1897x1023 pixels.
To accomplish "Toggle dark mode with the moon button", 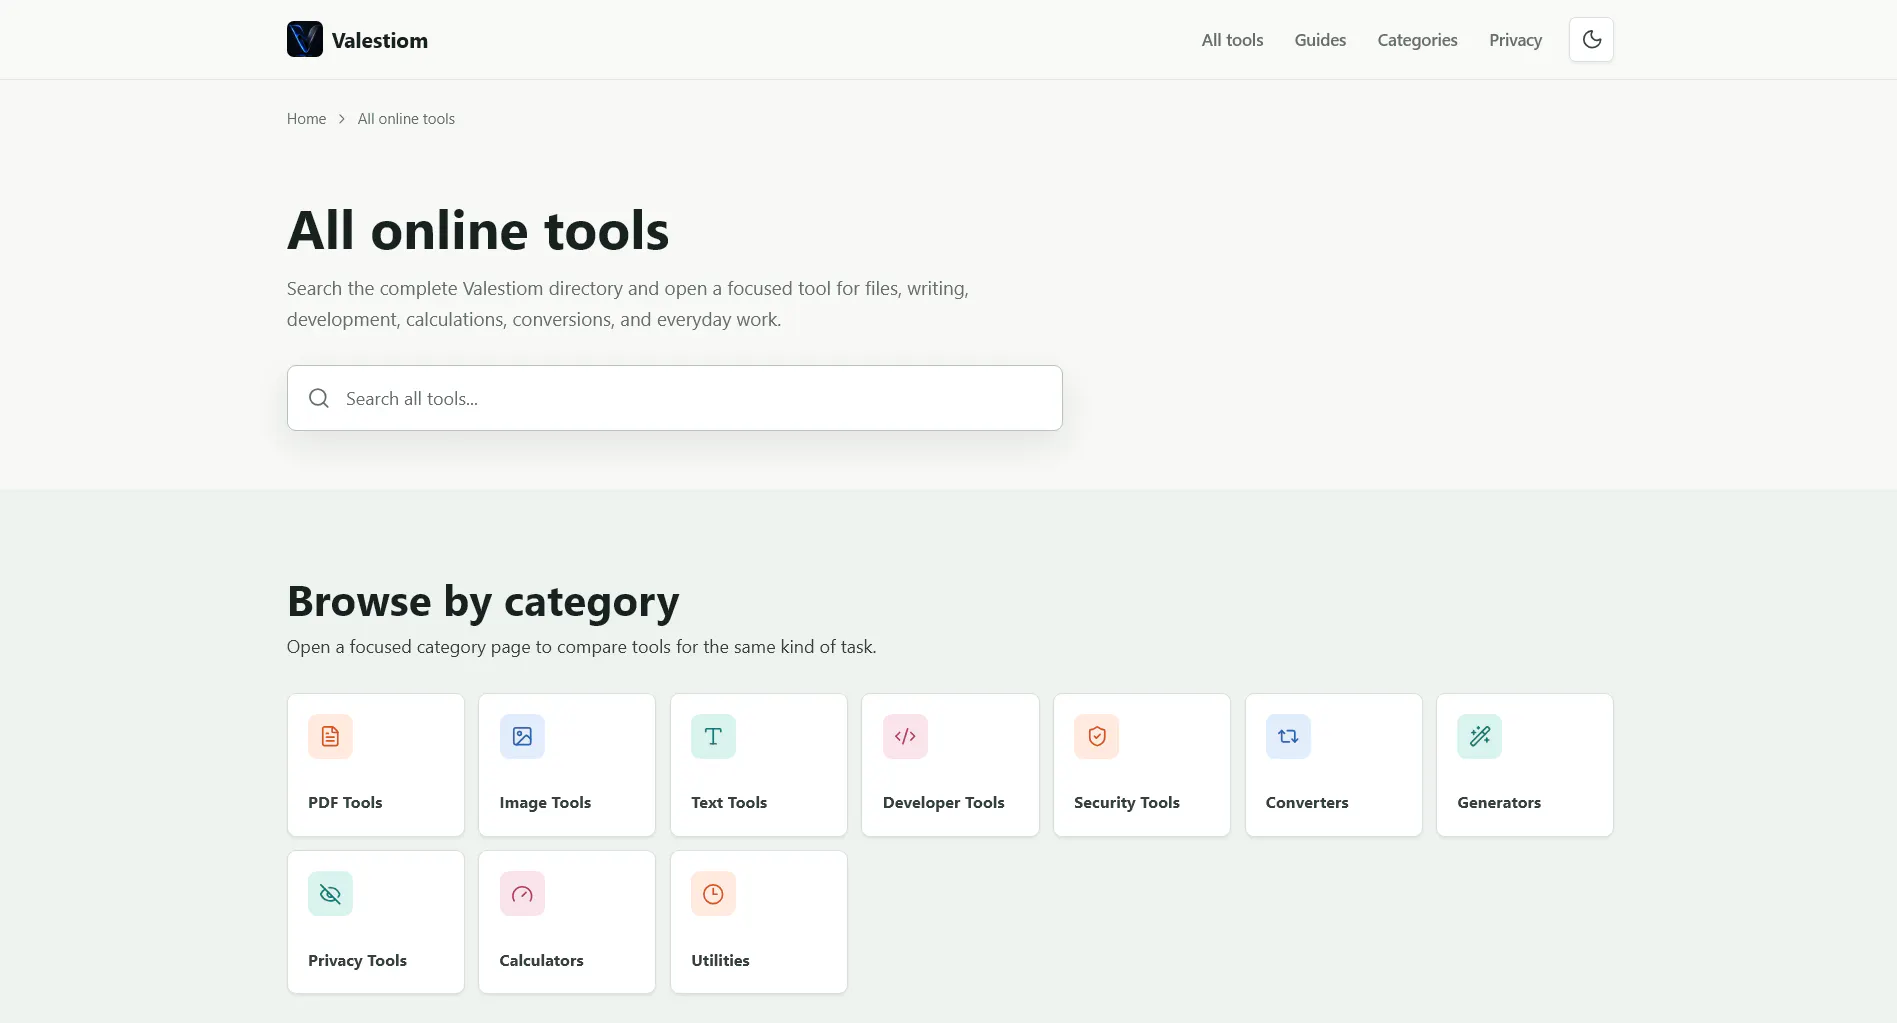I will 1591,40.
